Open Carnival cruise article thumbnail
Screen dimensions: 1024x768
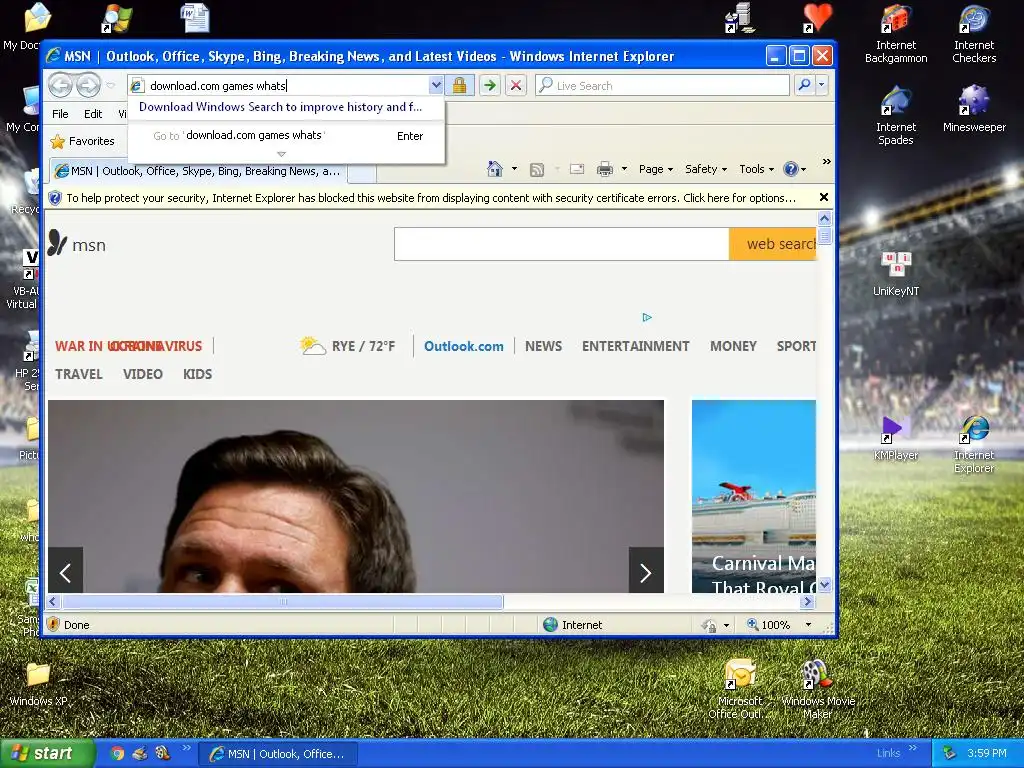point(754,496)
